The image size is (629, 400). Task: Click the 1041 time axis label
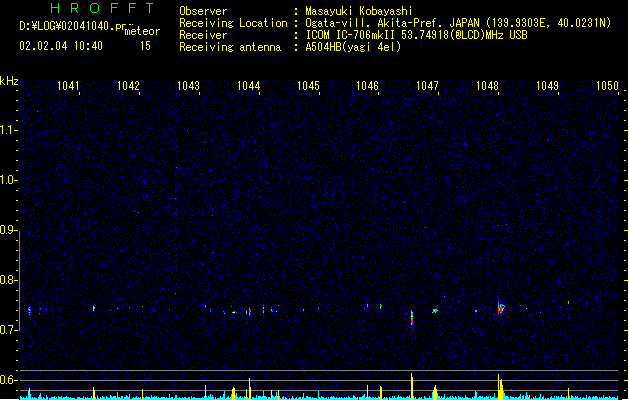point(68,86)
